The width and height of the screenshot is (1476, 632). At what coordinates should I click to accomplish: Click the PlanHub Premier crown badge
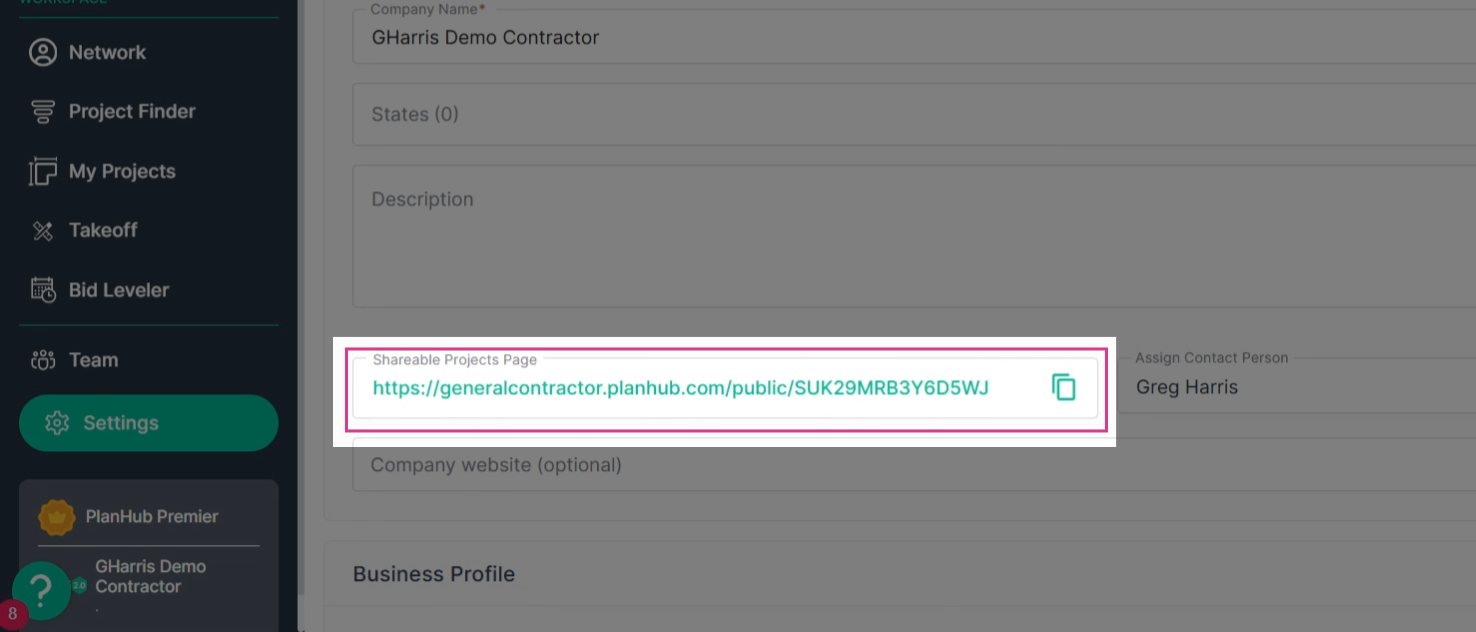(57, 517)
